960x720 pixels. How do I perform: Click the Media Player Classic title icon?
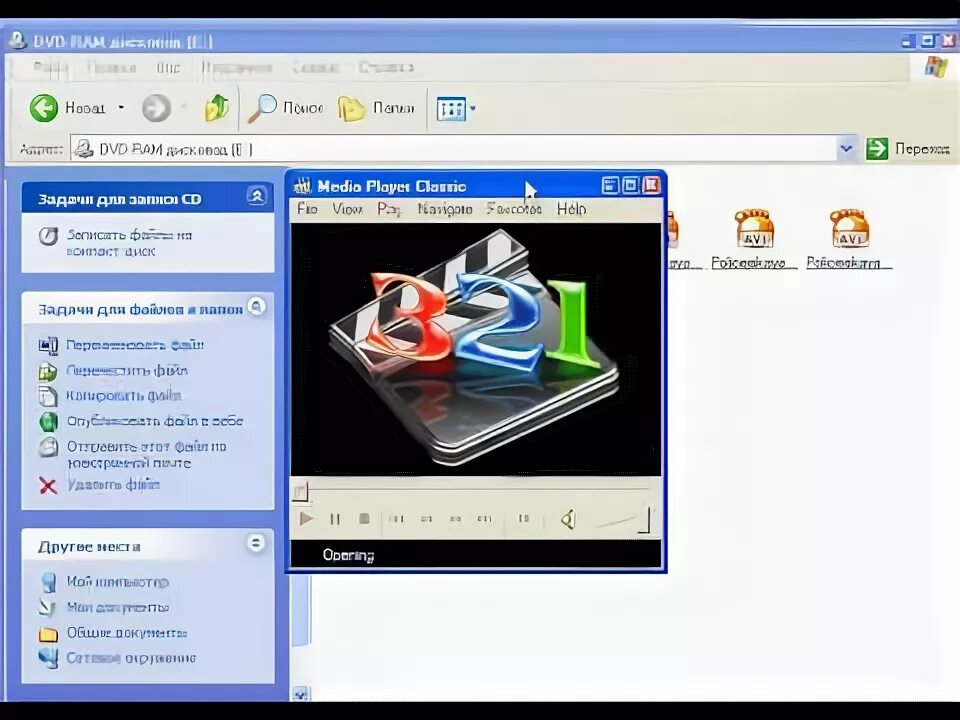(x=303, y=186)
